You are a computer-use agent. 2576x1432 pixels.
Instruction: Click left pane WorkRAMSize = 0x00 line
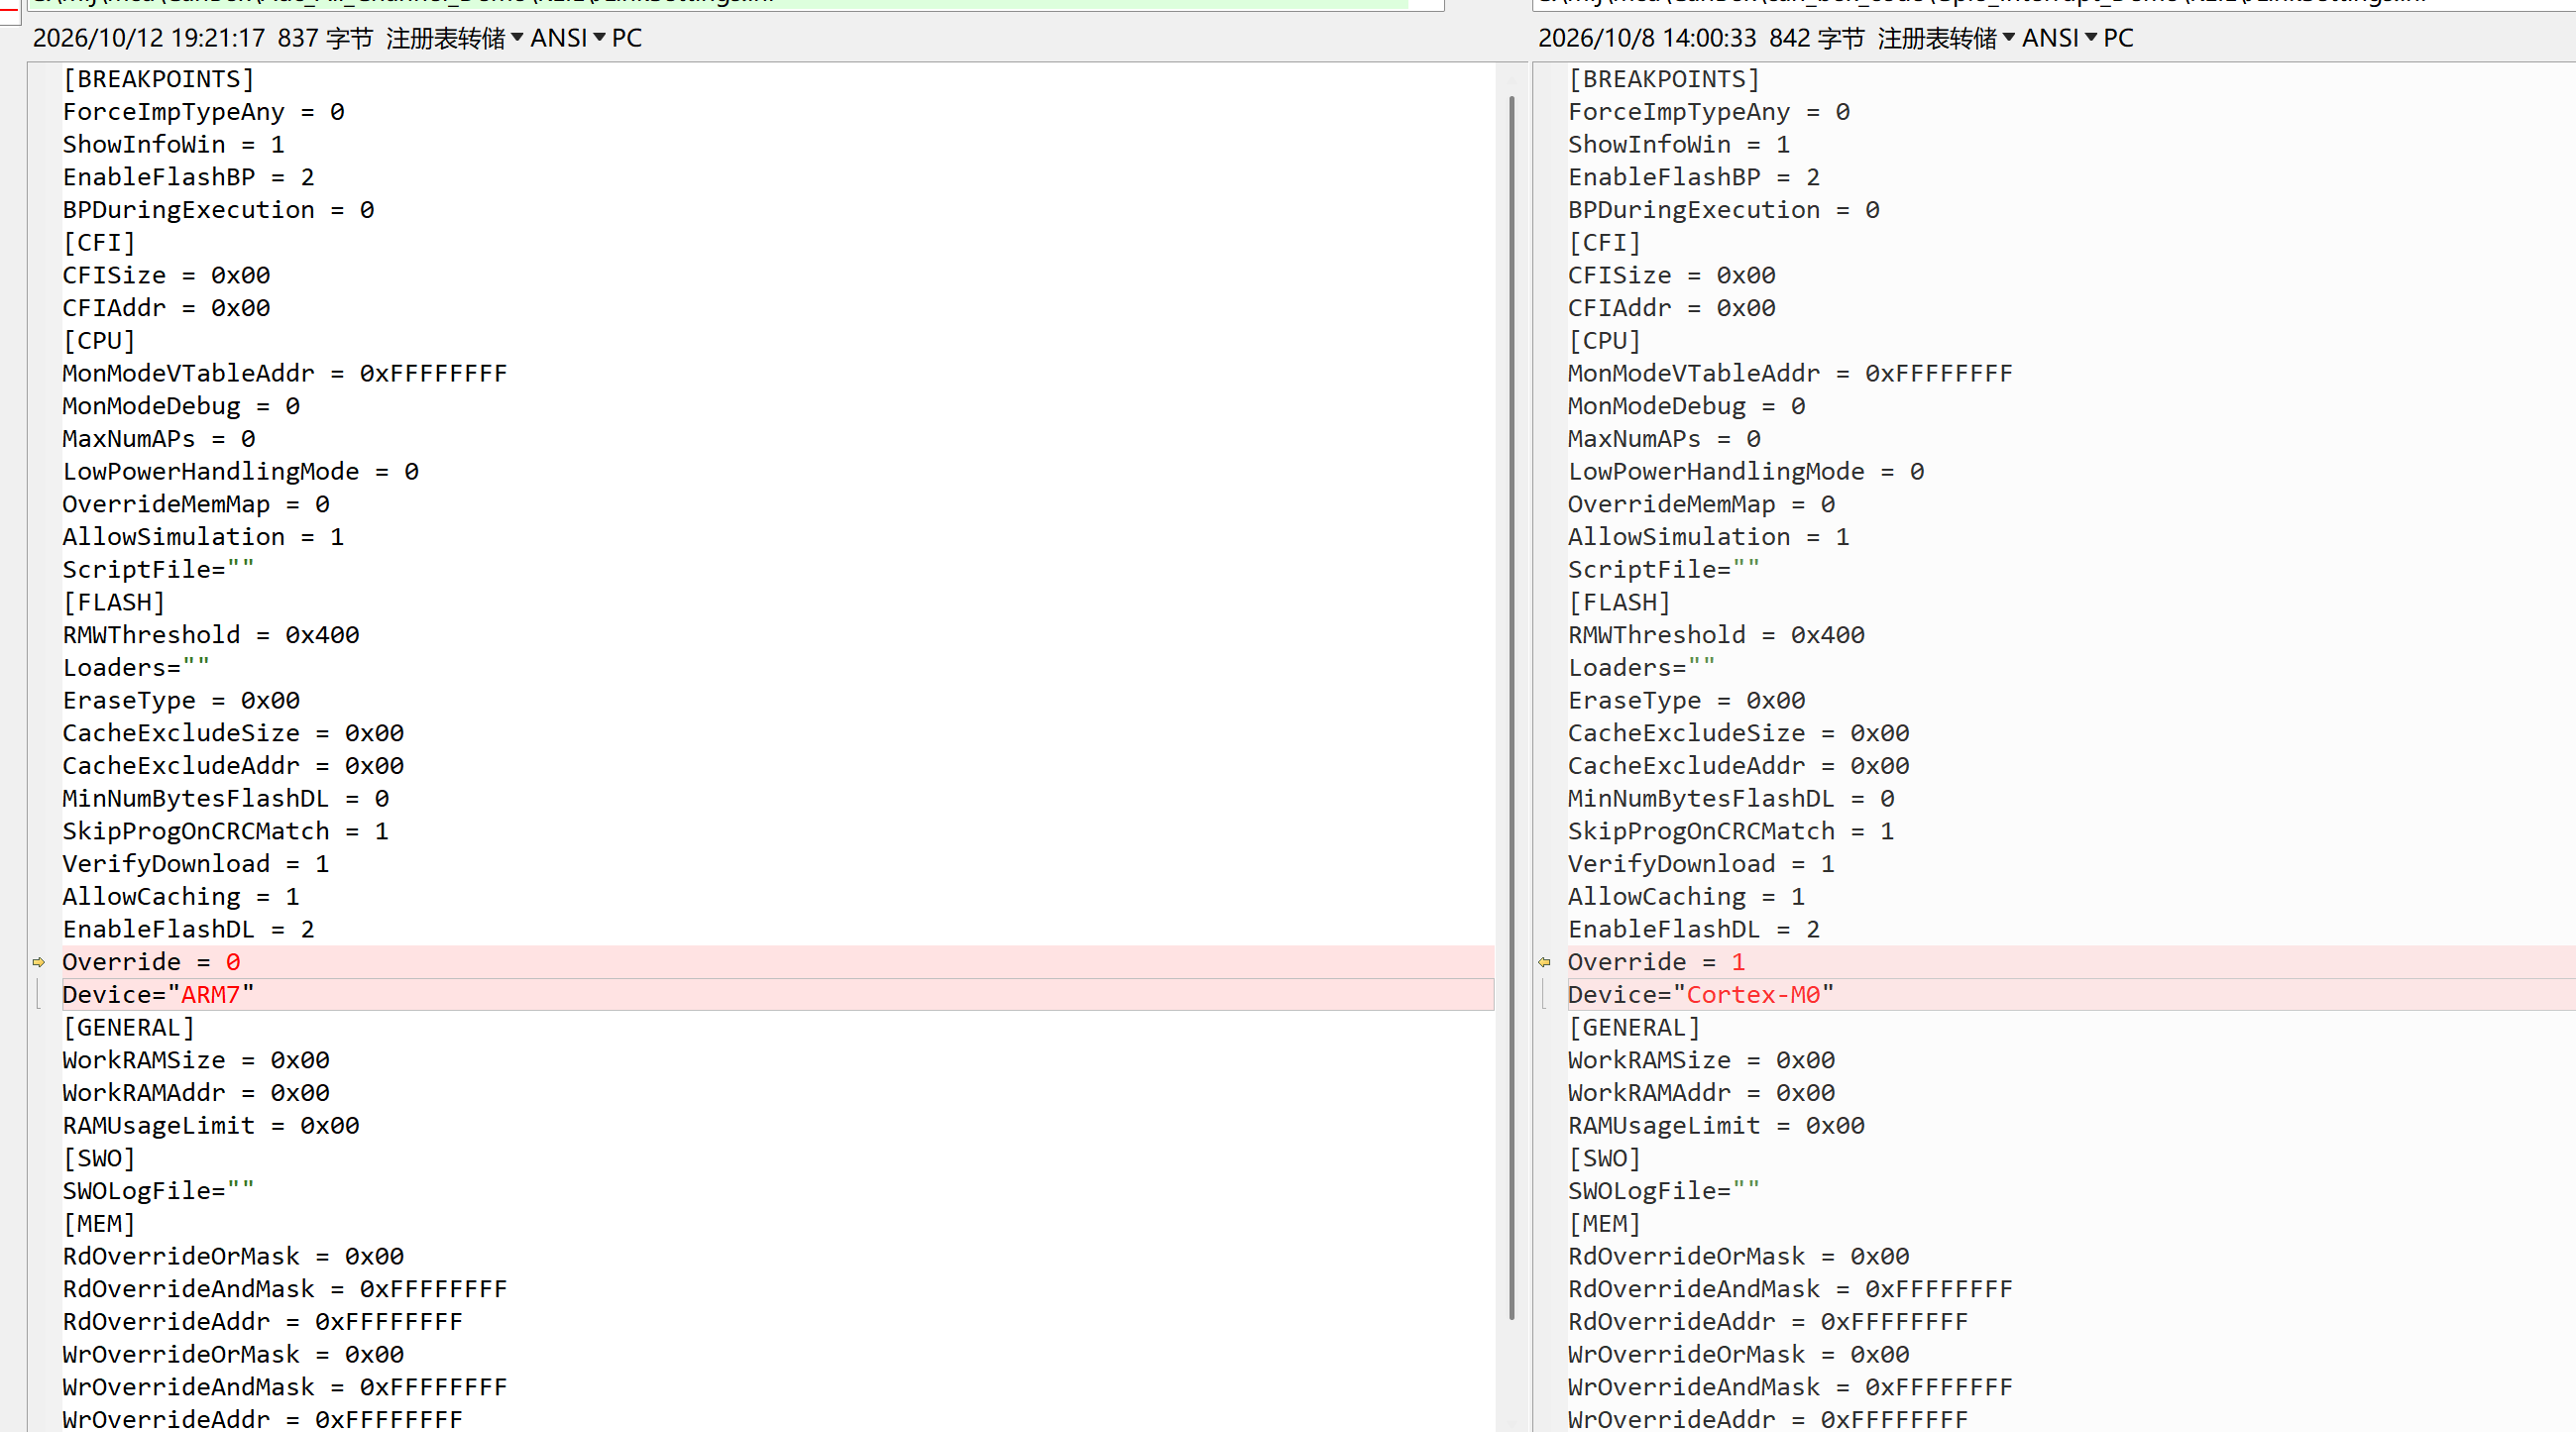pos(196,1060)
